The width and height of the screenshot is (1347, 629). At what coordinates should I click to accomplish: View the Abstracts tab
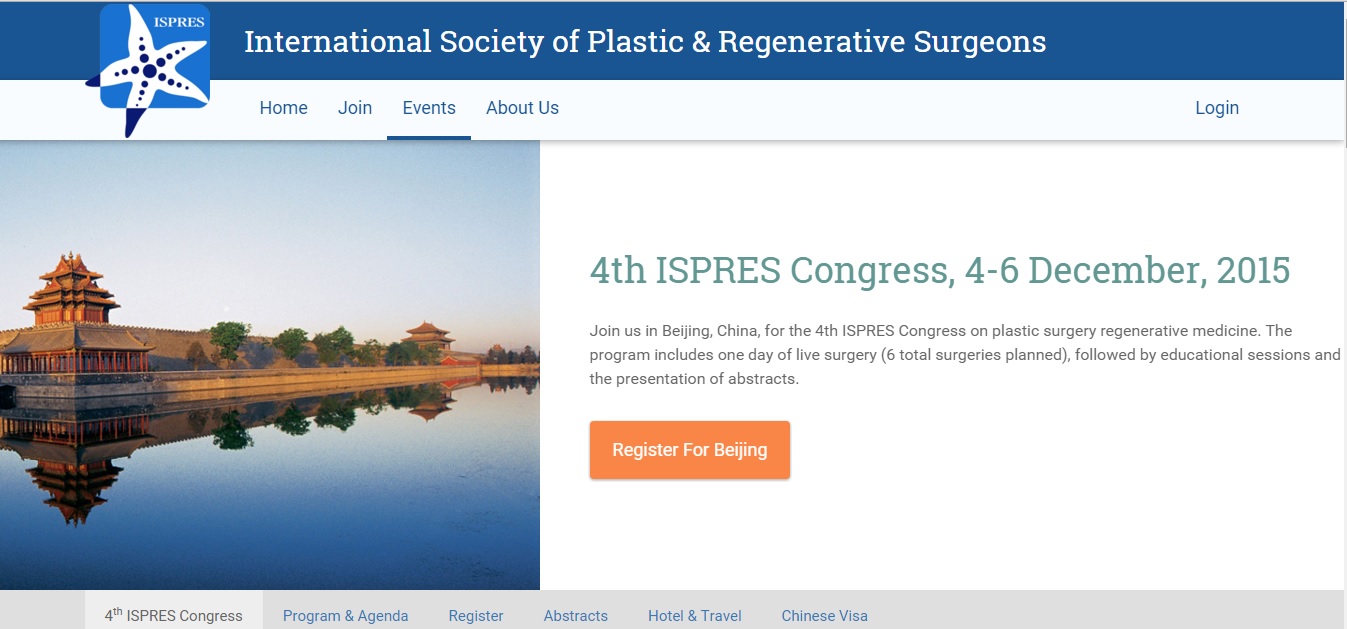tap(575, 616)
